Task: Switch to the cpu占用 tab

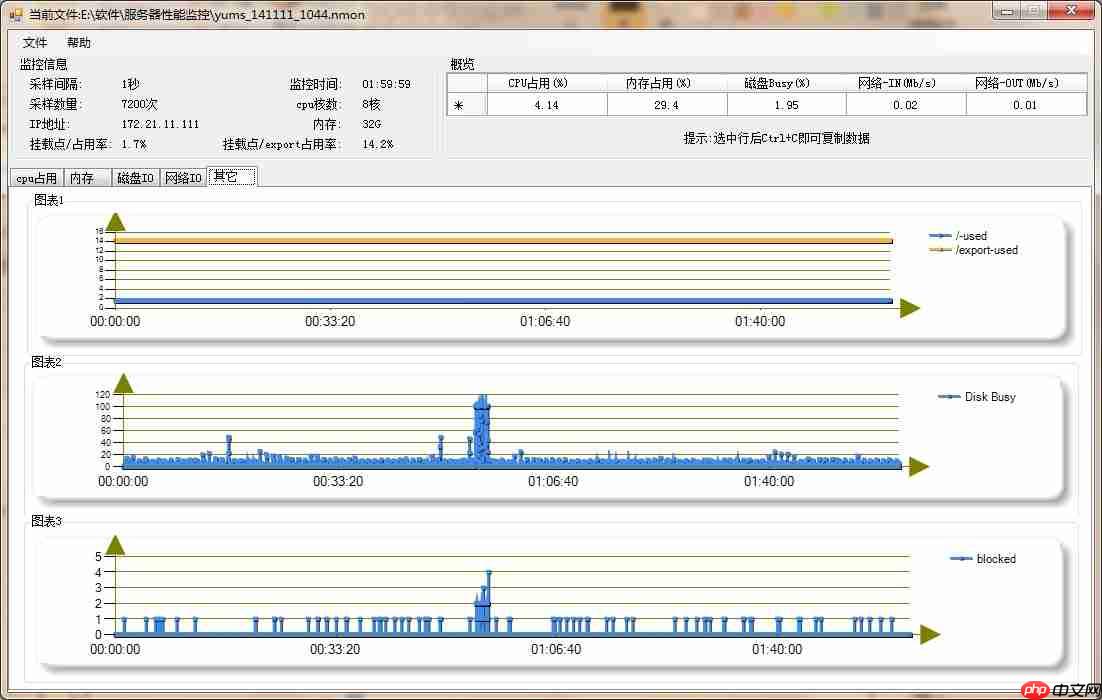Action: [x=35, y=177]
